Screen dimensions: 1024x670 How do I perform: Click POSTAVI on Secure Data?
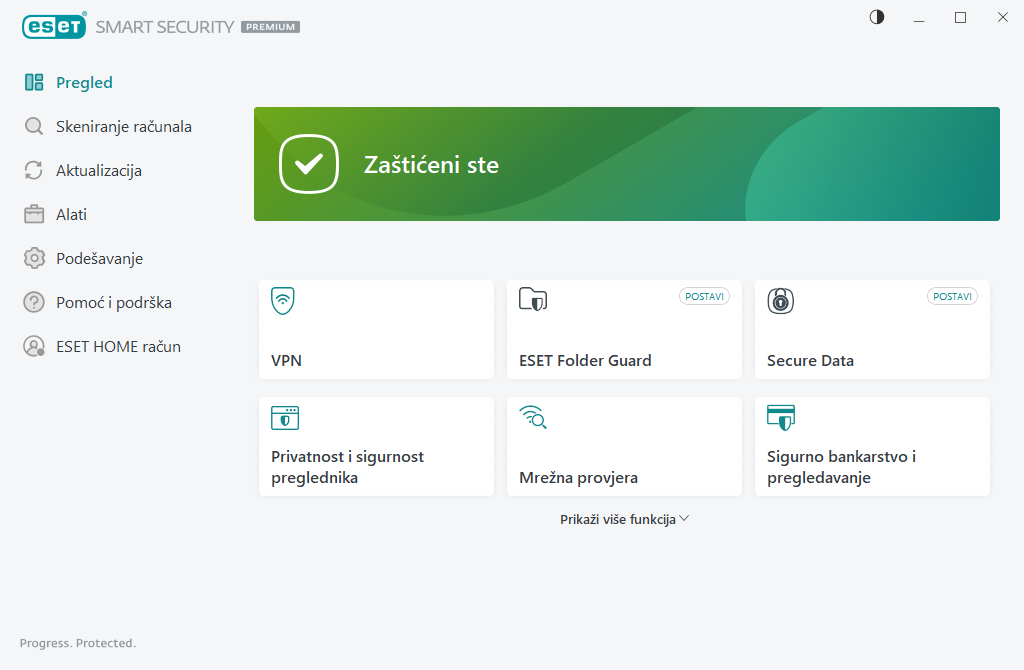(x=952, y=296)
